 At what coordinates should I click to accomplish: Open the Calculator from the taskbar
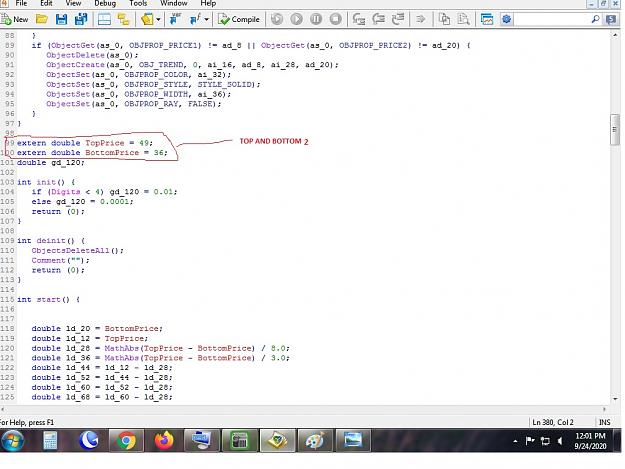pyautogui.click(x=50, y=441)
